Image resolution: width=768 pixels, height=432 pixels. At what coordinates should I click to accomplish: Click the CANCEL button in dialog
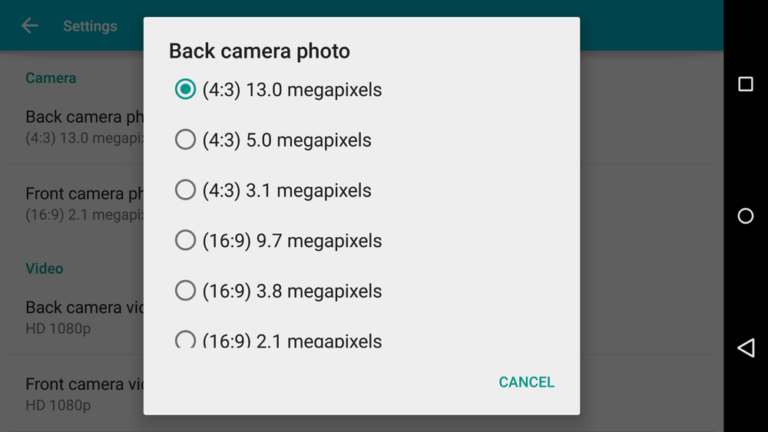(526, 382)
